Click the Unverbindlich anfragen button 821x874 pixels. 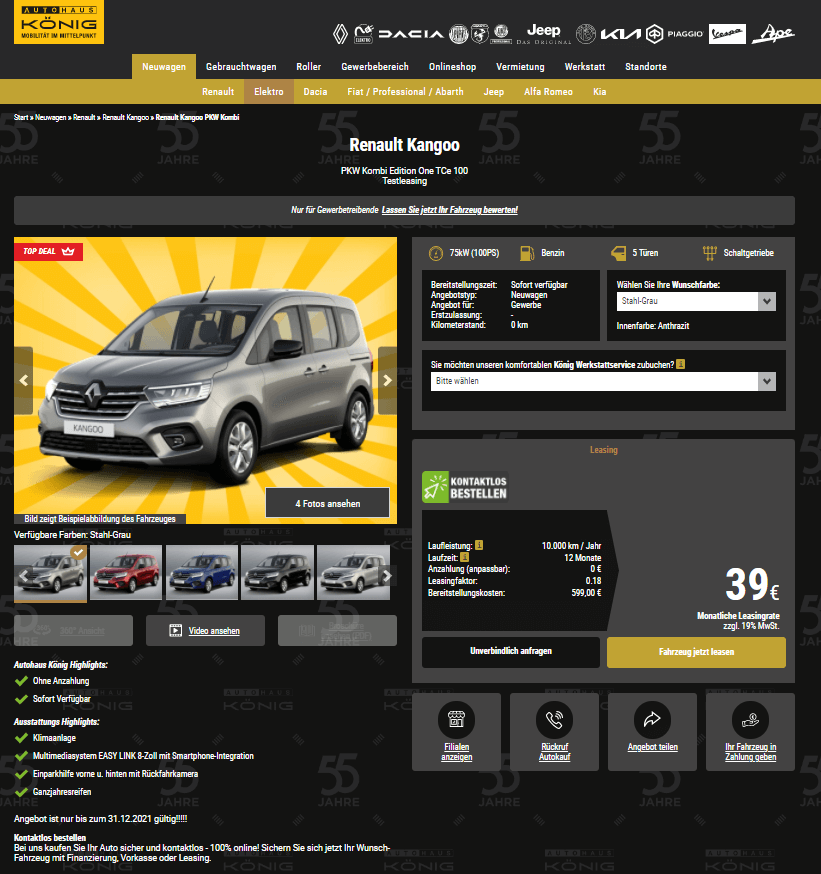point(511,652)
